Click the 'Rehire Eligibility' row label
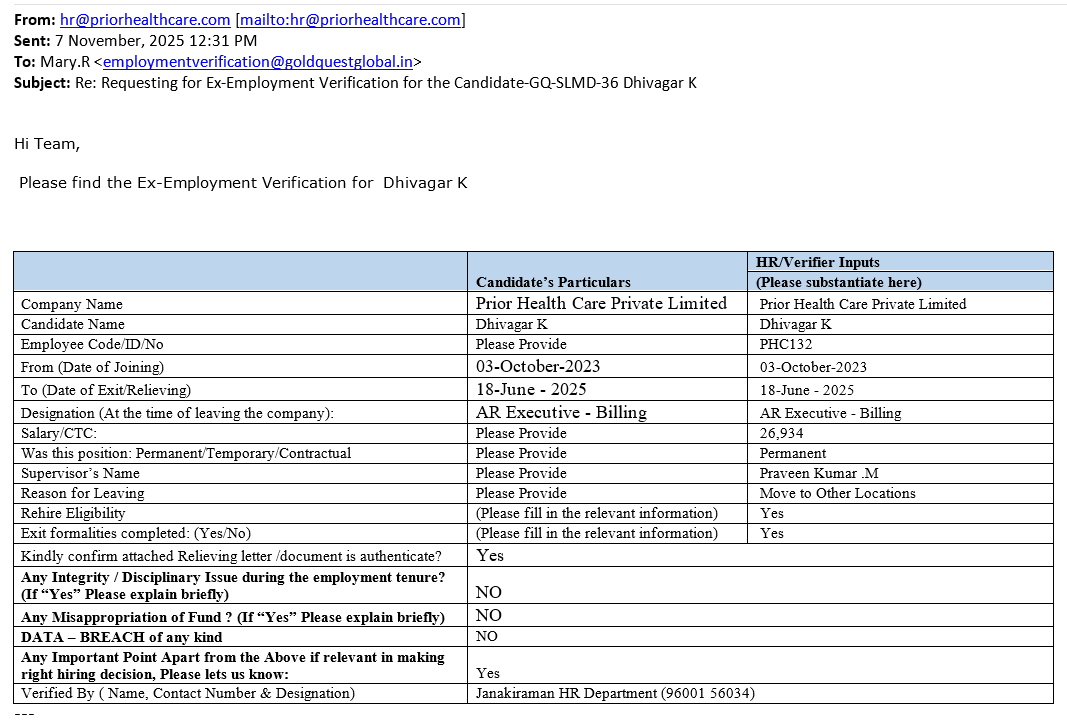The height and width of the screenshot is (723, 1067). pos(73,513)
